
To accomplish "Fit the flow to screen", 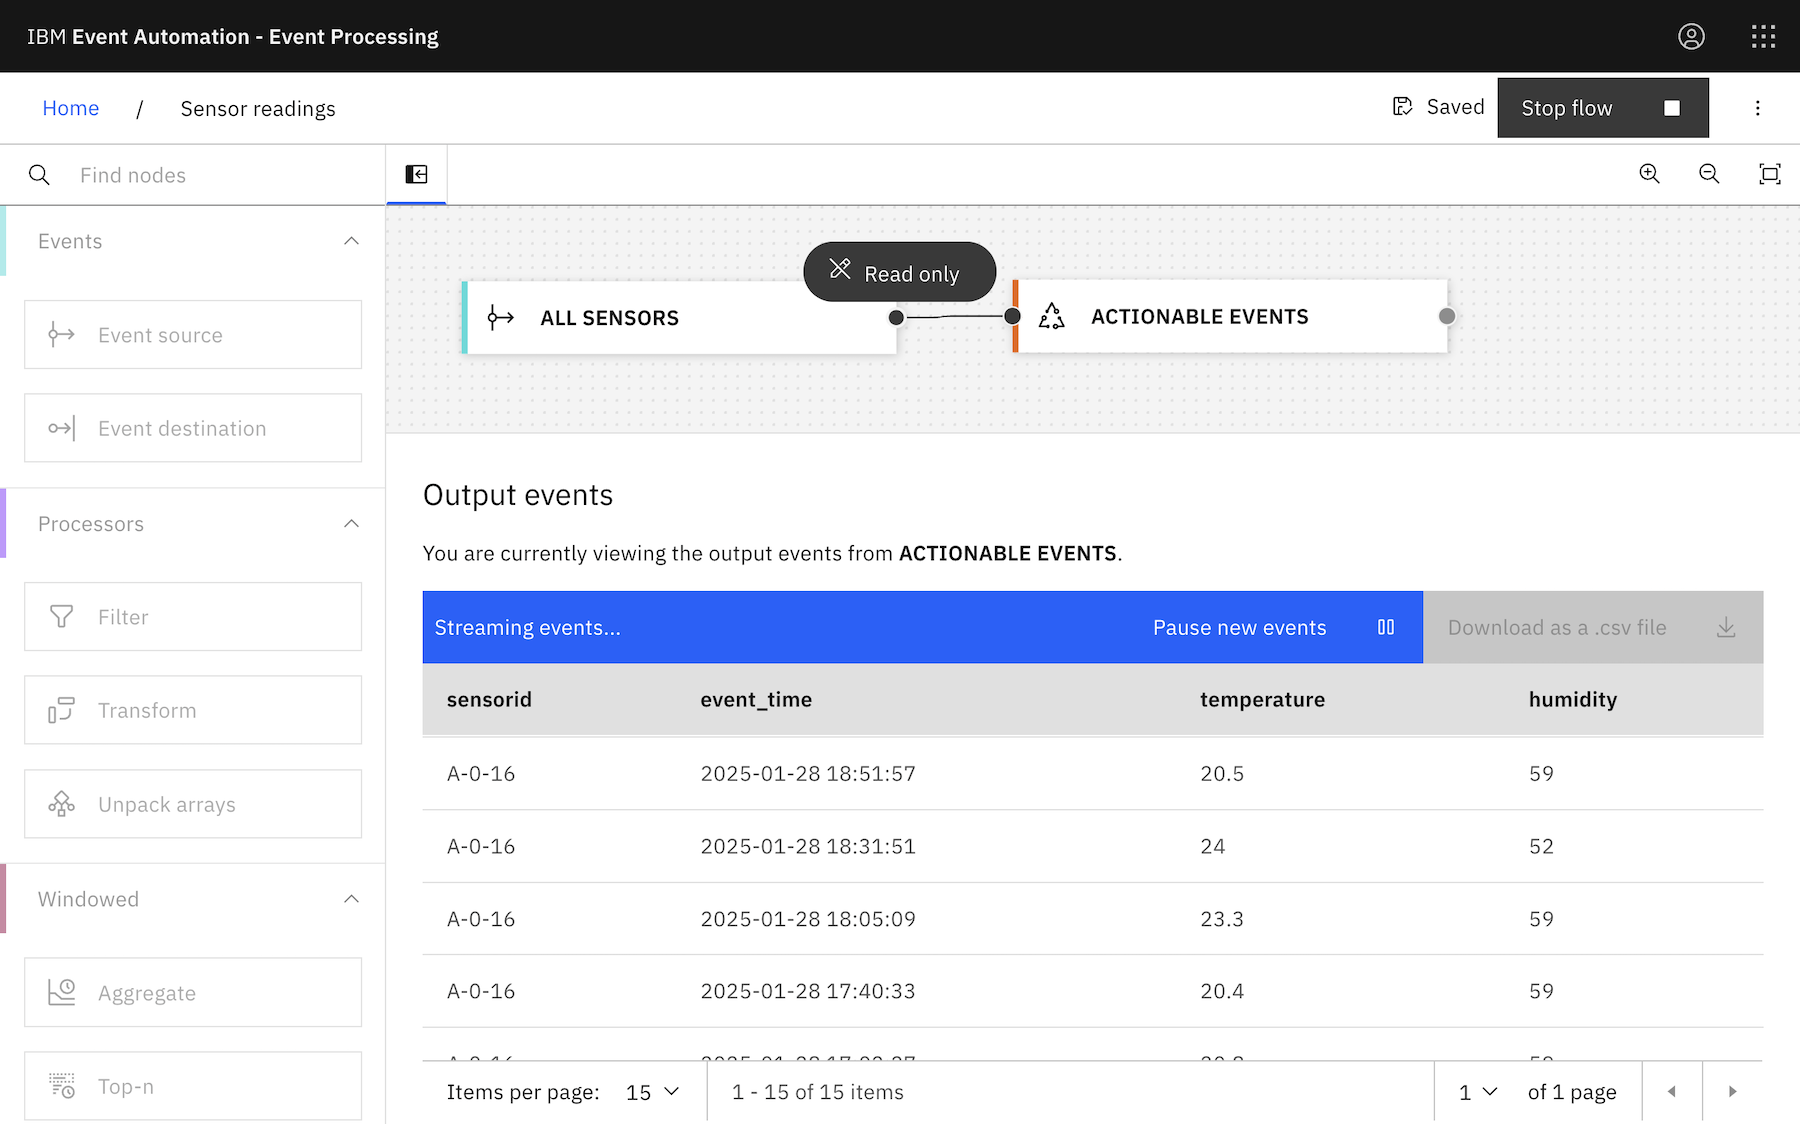I will pos(1769,174).
